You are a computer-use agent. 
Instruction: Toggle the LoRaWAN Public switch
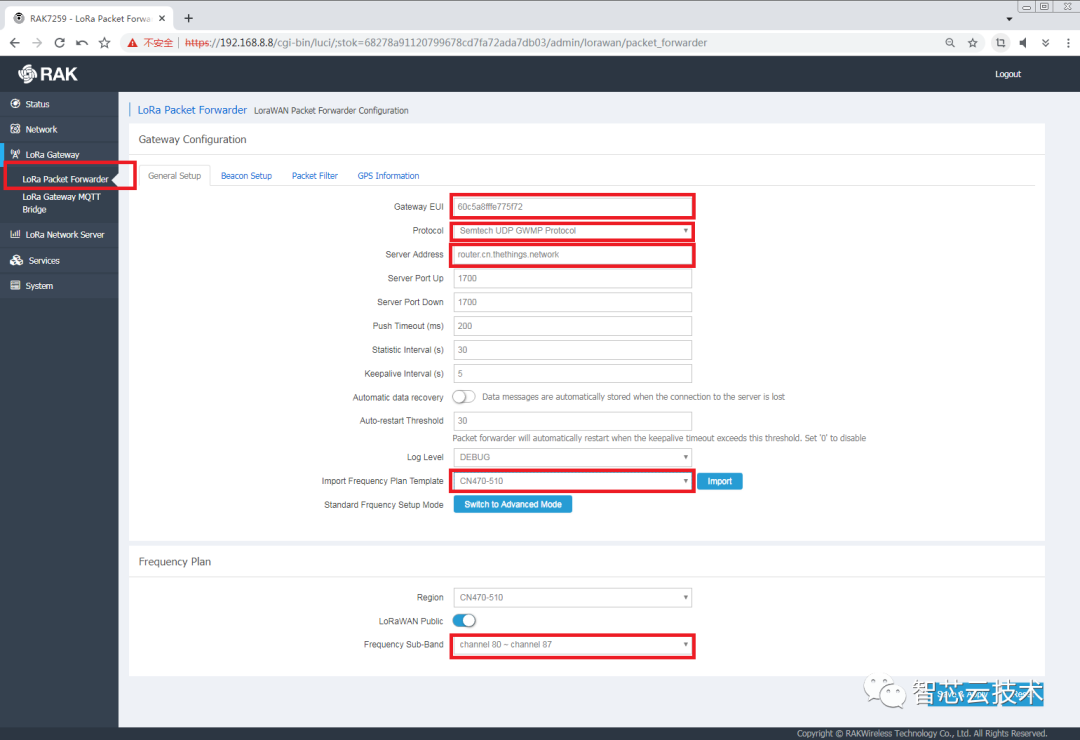[464, 621]
